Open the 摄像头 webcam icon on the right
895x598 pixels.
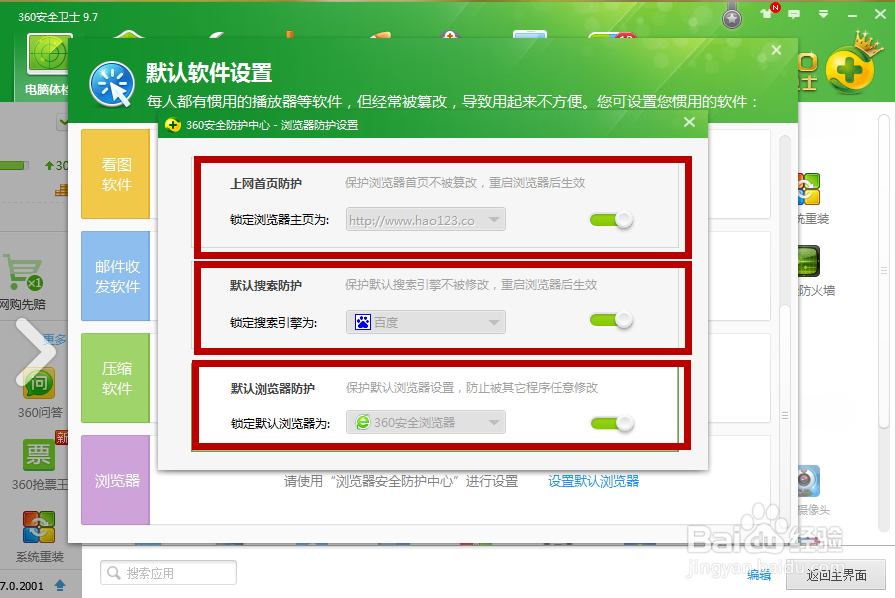809,481
